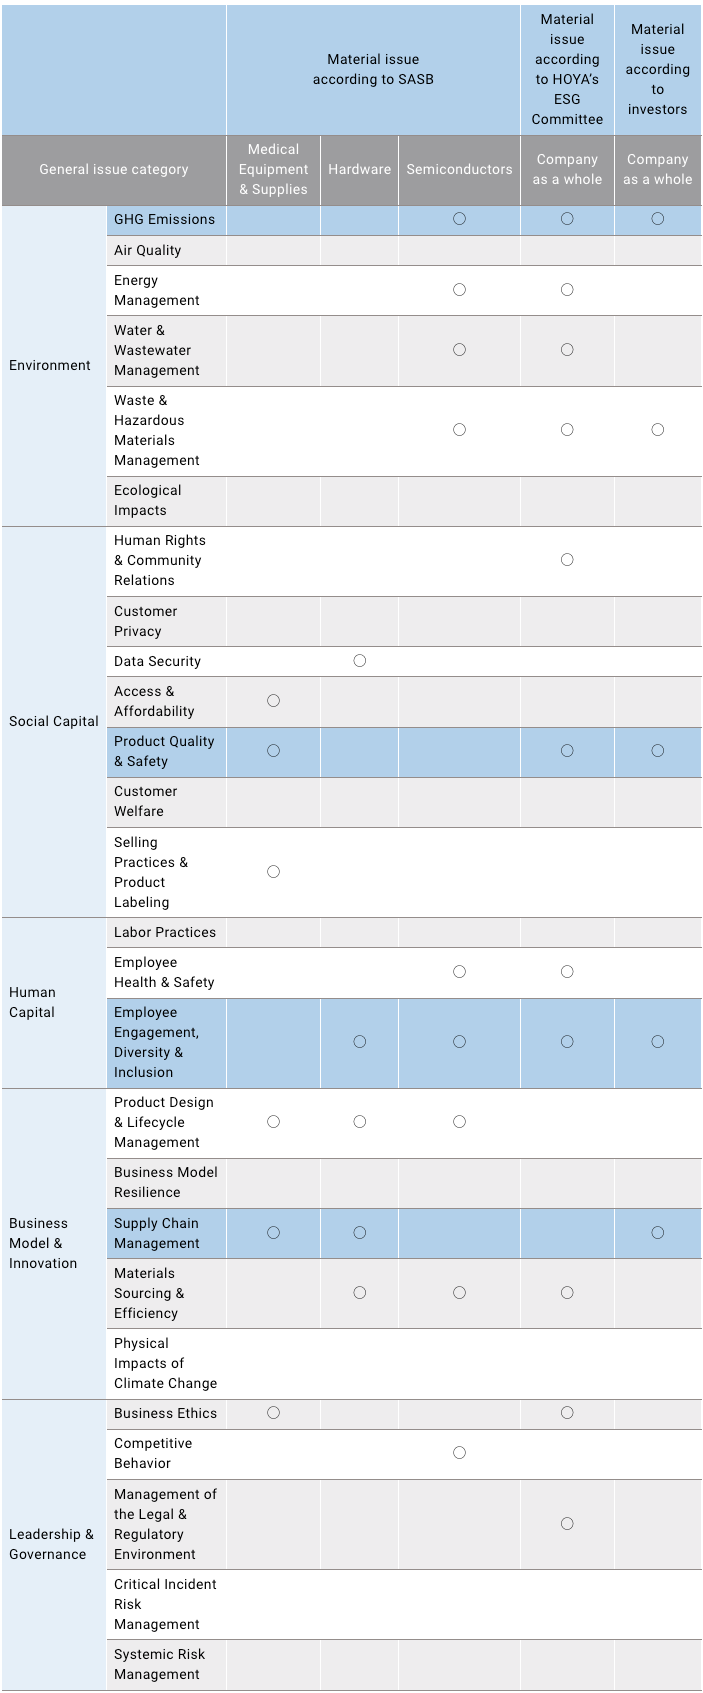Select the Leadership & Governance category cell
Viewport: 703px width, 1693px height.
51,1544
